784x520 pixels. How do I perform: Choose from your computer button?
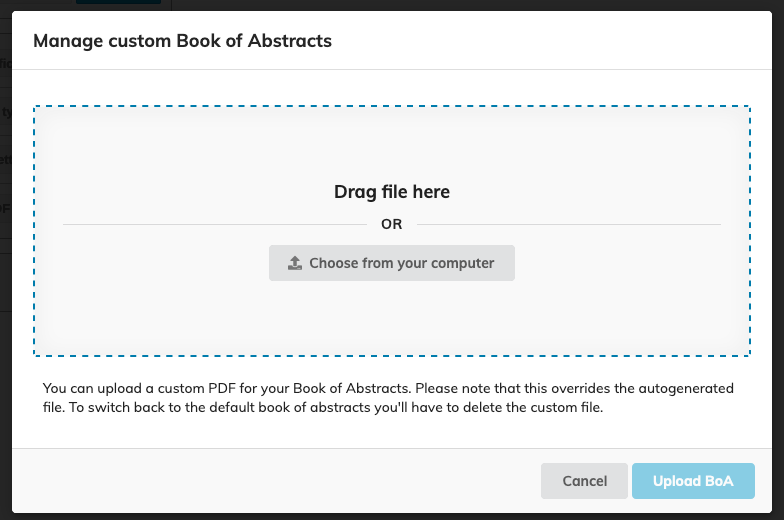pos(392,263)
